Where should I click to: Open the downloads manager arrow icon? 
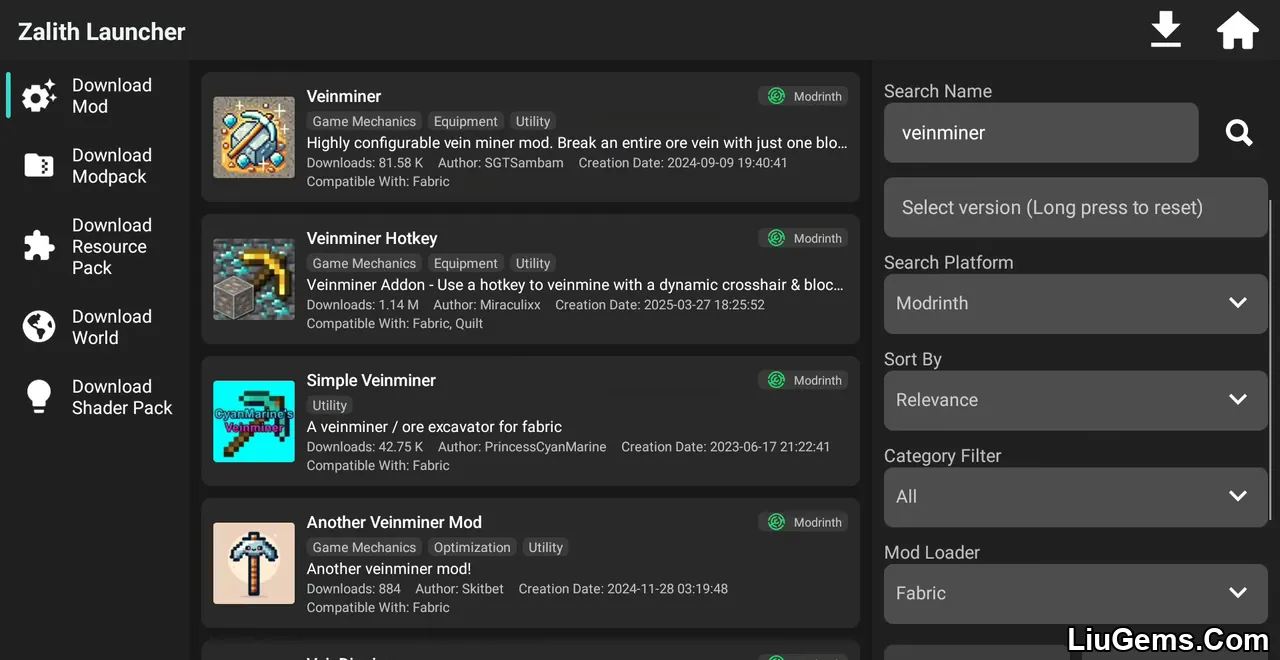click(x=1166, y=31)
